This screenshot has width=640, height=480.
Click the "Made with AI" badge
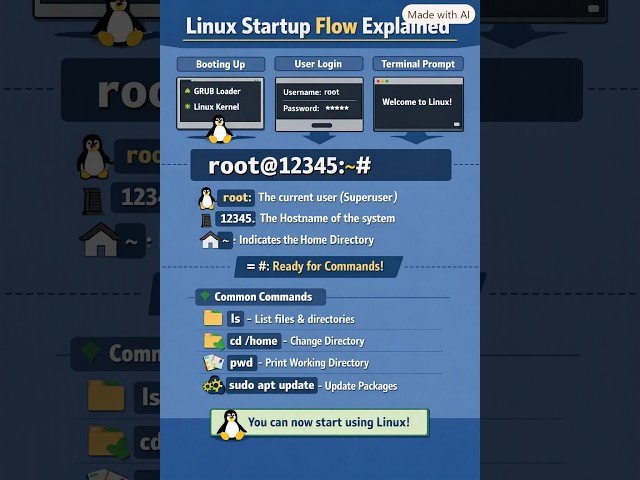(x=438, y=15)
